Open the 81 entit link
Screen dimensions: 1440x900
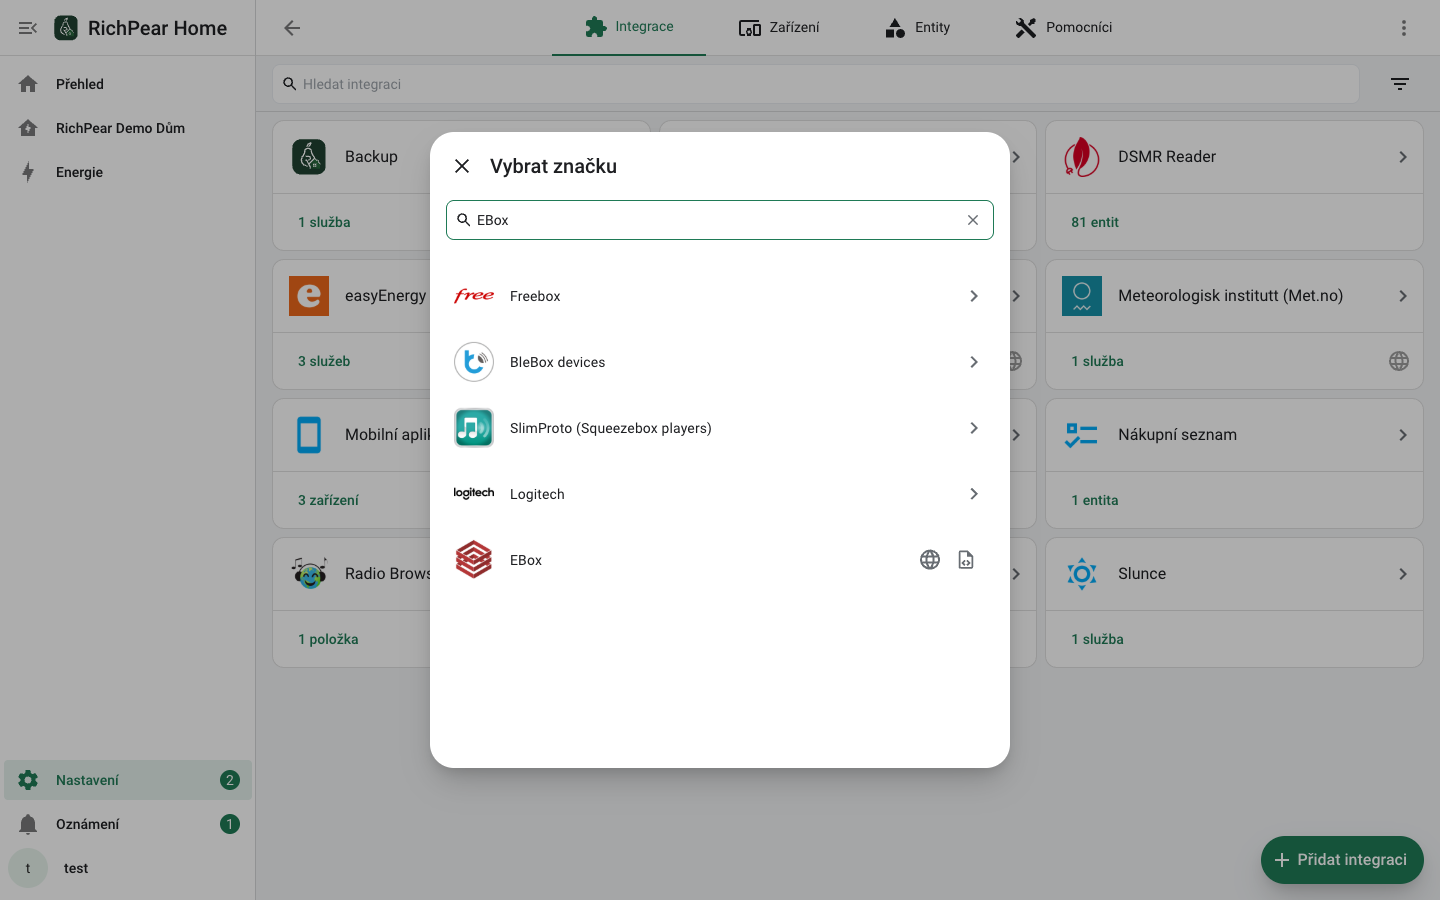point(1095,222)
